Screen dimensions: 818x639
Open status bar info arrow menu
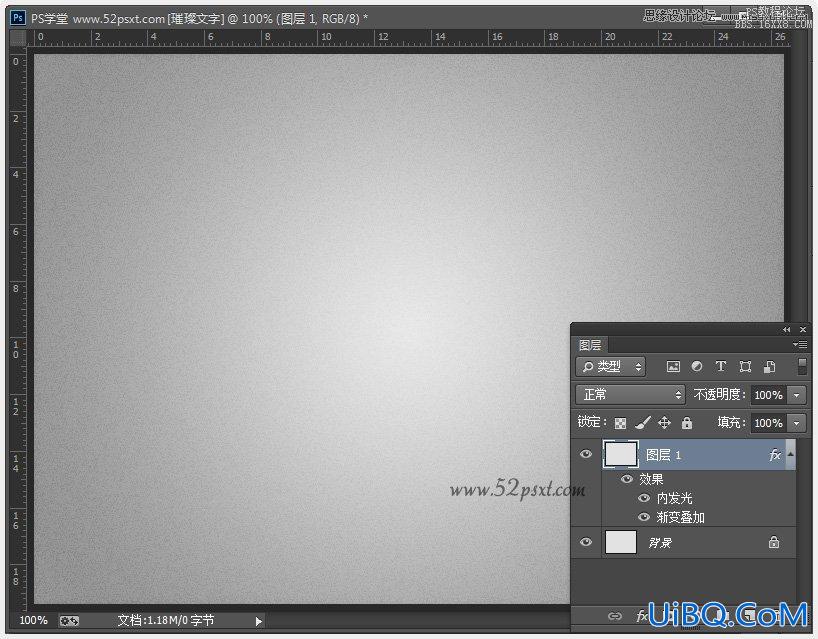tap(258, 621)
